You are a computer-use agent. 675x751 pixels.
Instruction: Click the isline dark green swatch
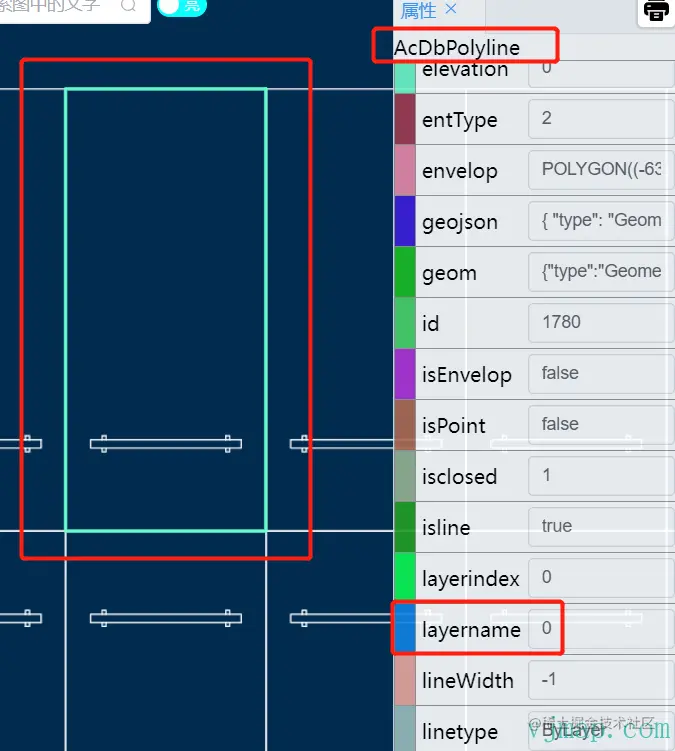[405, 527]
